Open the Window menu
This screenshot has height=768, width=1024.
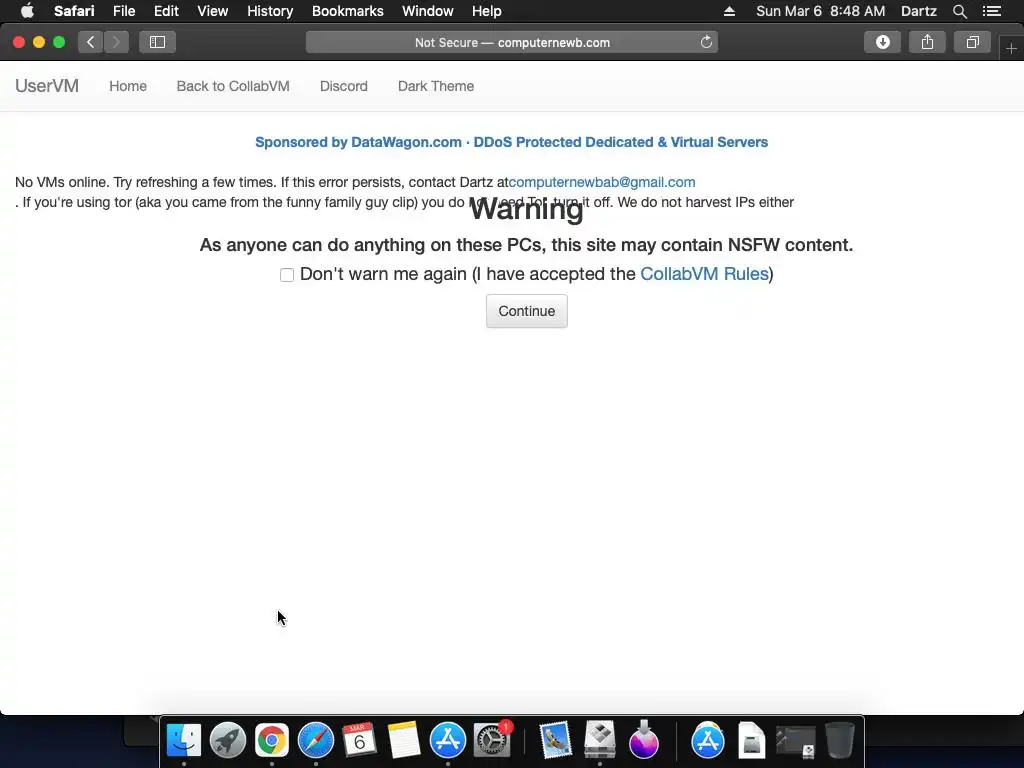(x=428, y=11)
